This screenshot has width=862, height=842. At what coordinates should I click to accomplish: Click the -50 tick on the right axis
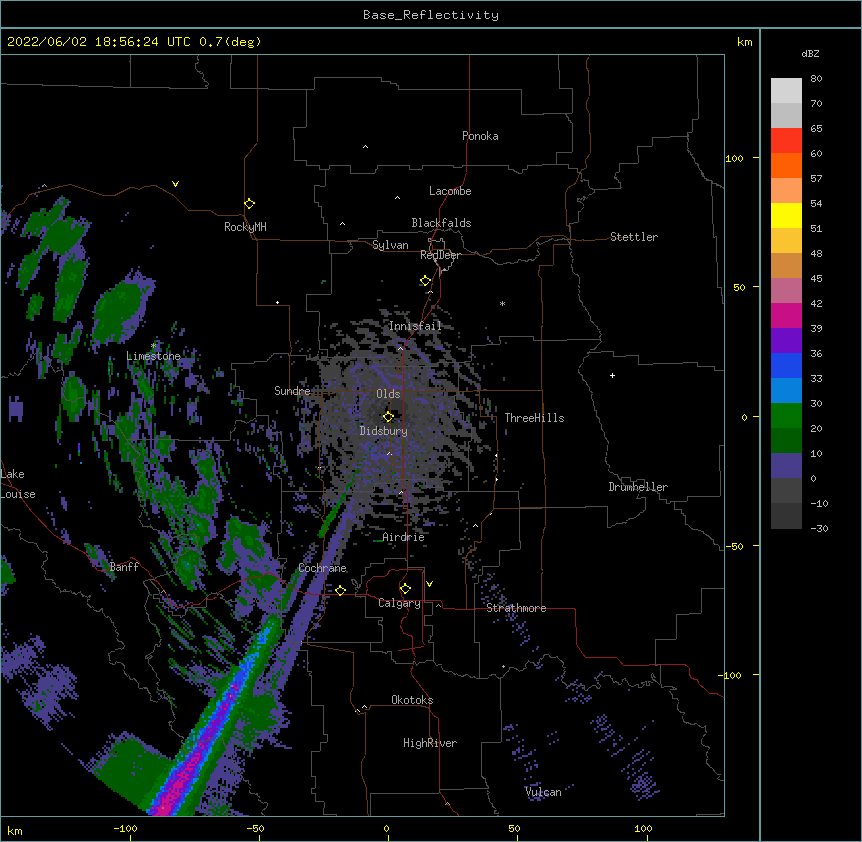coord(734,546)
